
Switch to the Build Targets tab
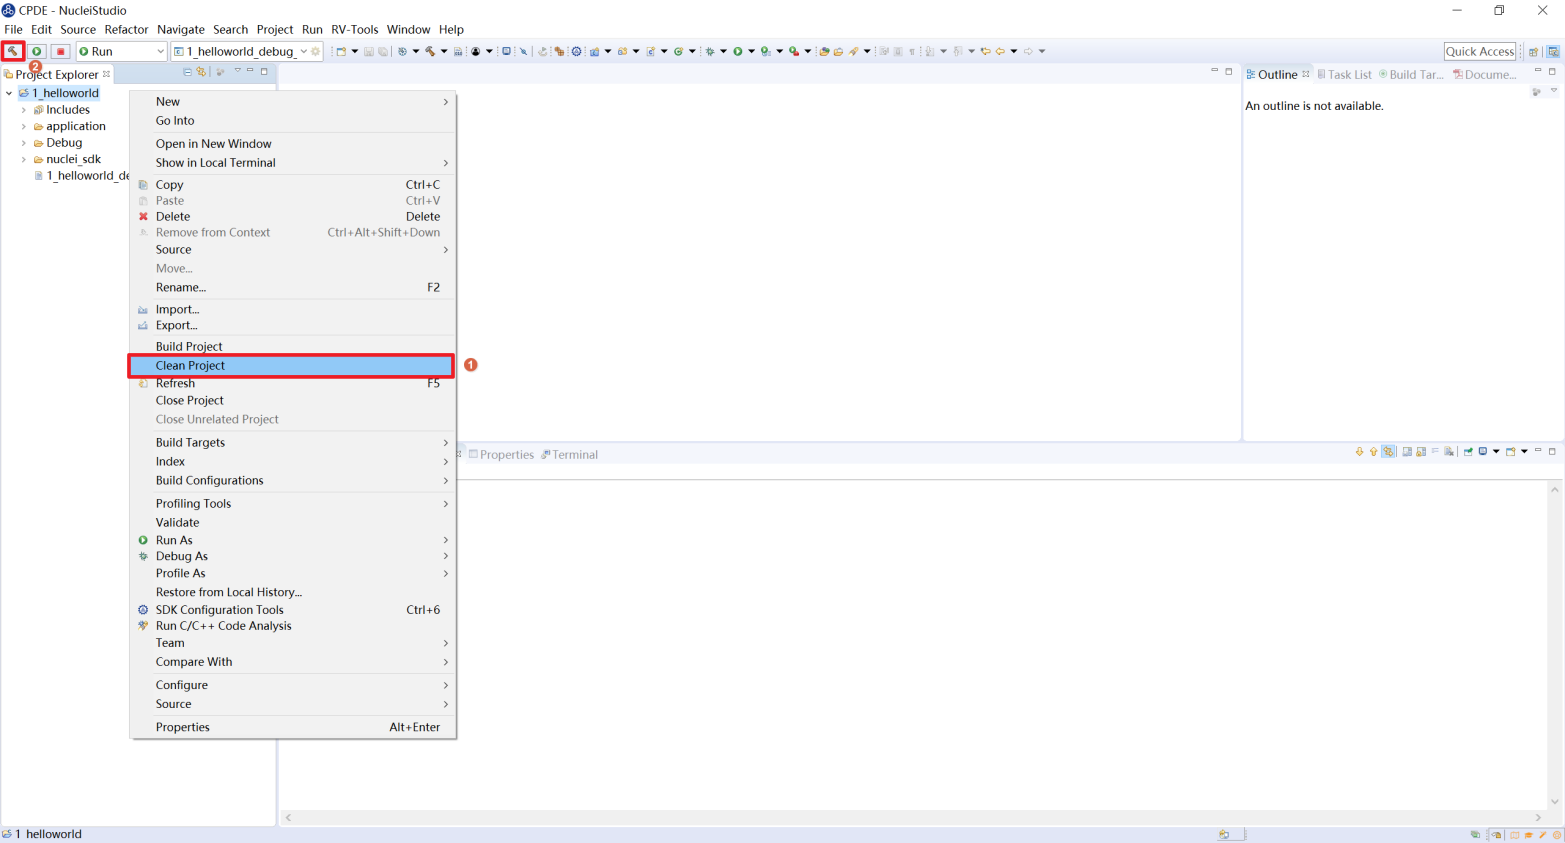click(x=1411, y=75)
